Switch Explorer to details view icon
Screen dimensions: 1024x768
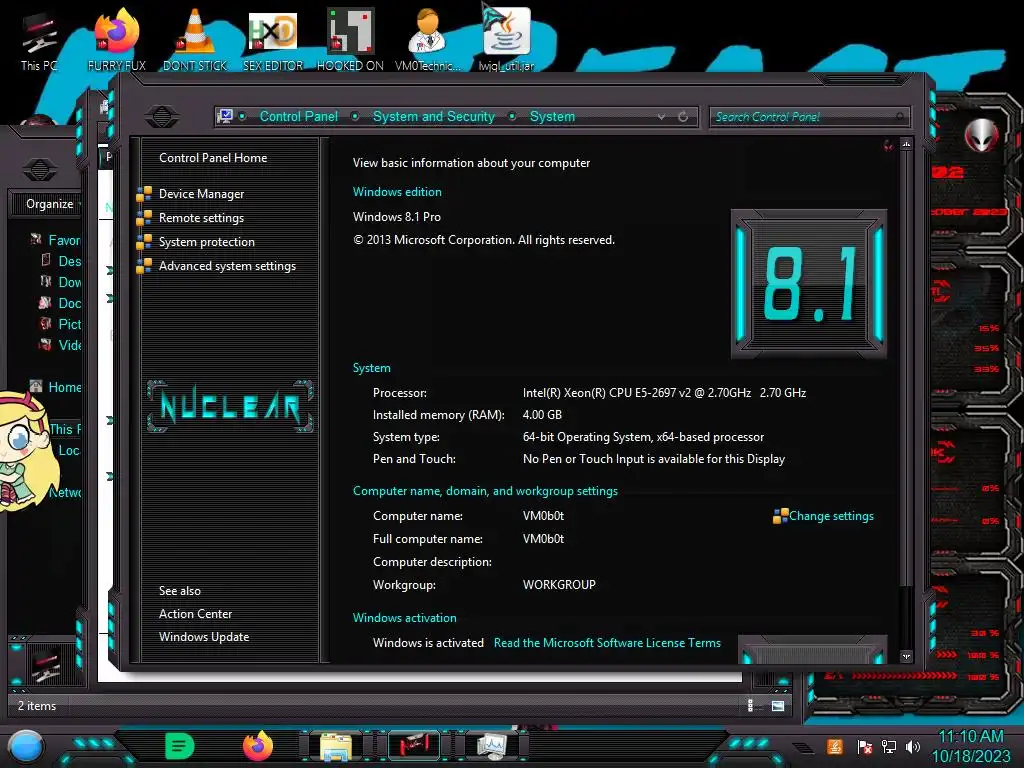750,705
